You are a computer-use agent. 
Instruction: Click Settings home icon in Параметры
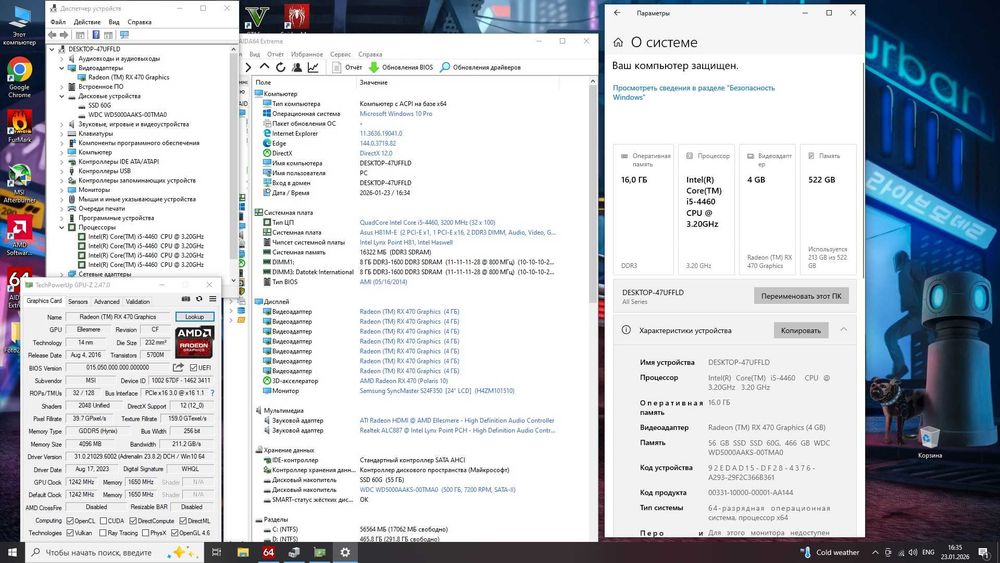point(618,43)
